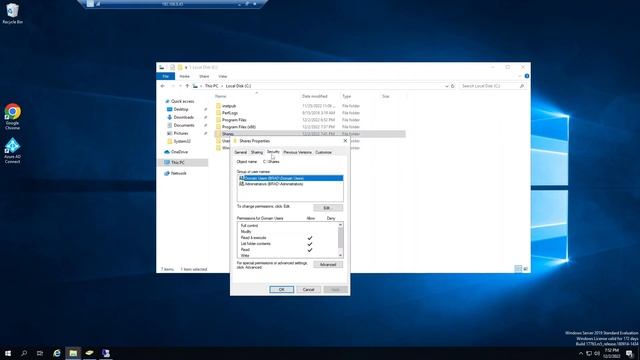This screenshot has height=360, width=640.
Task: Launch Internet Explorer from the taskbar
Action: pyautogui.click(x=57, y=353)
